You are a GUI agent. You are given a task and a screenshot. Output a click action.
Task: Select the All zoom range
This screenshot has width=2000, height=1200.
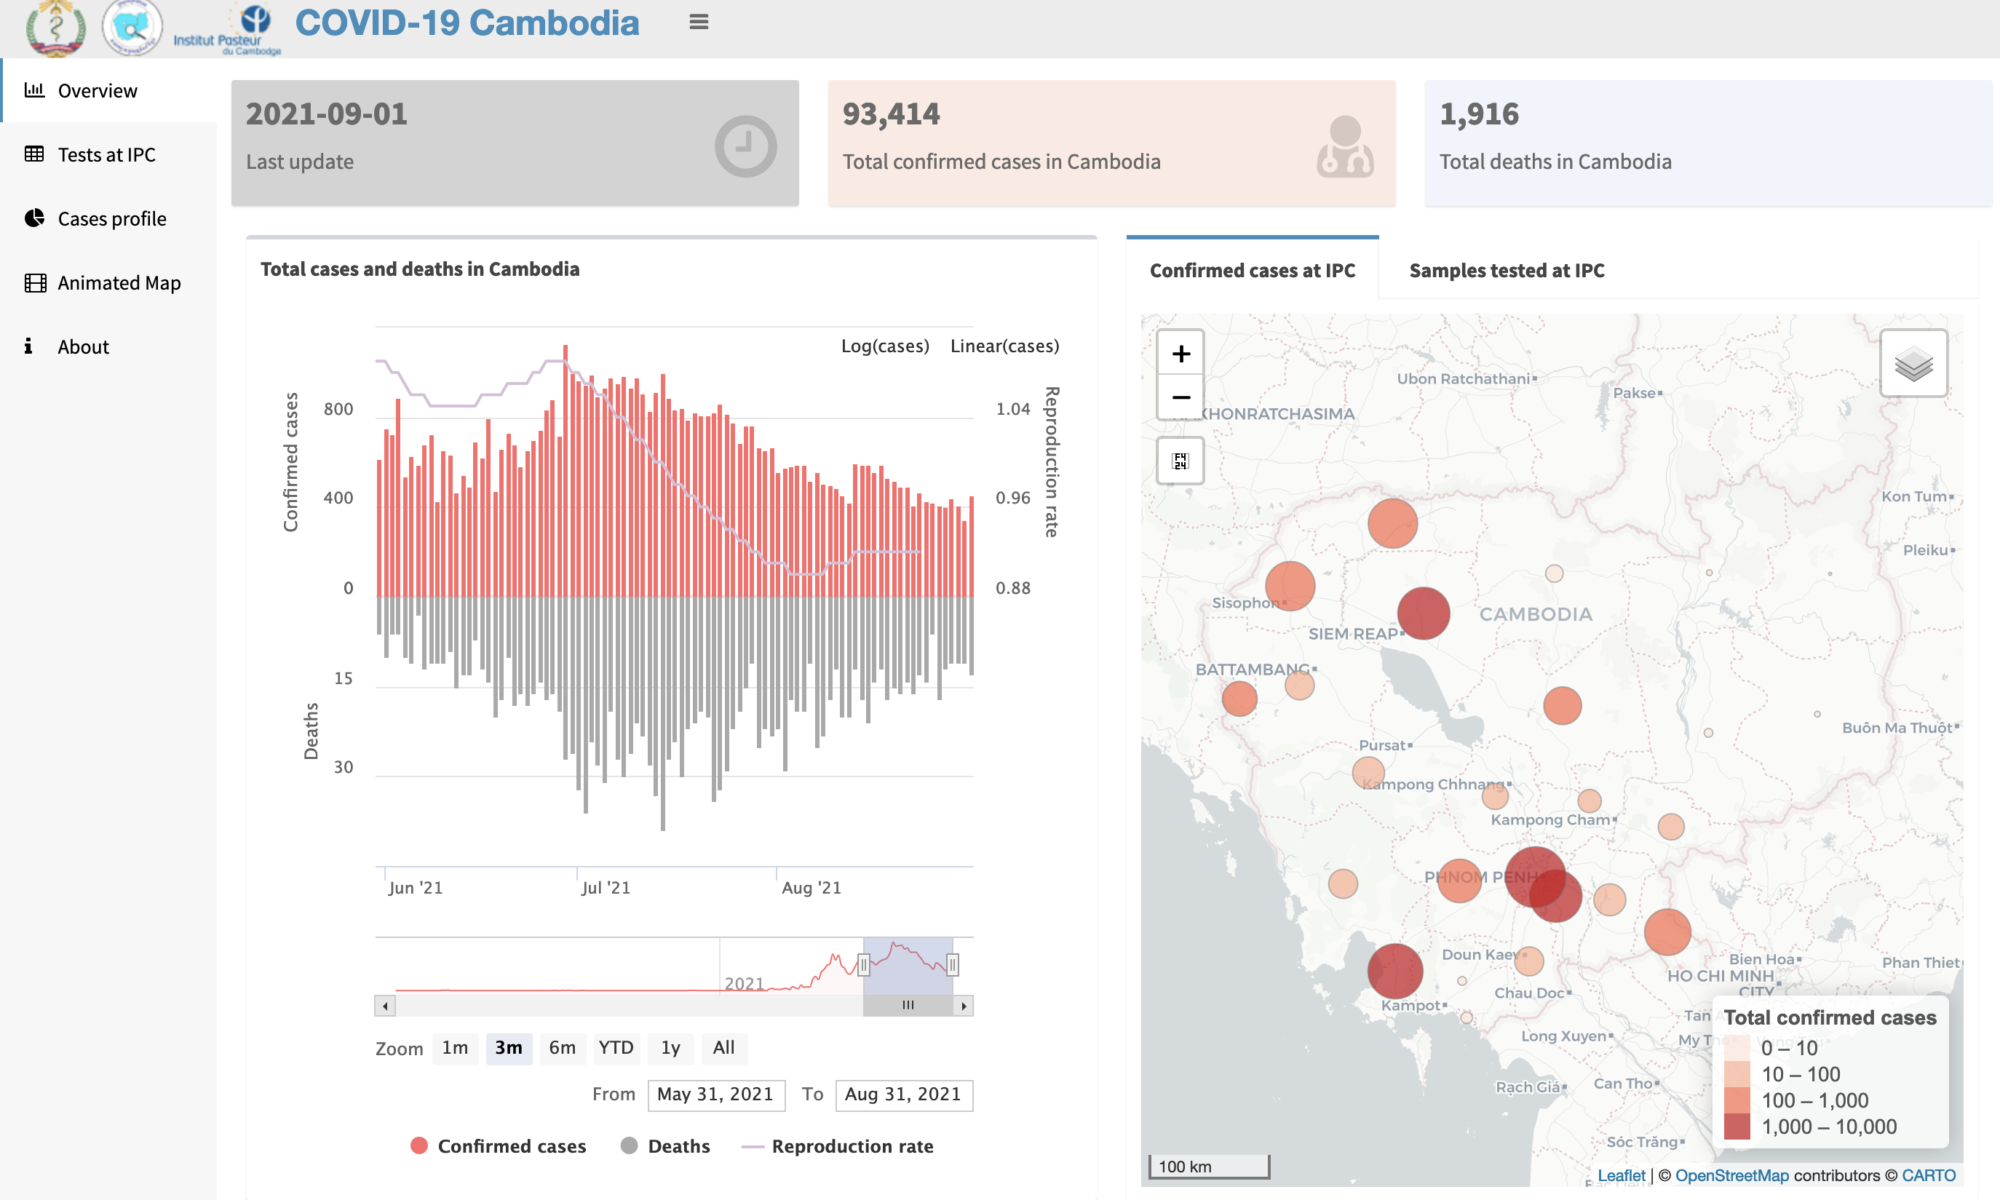723,1048
